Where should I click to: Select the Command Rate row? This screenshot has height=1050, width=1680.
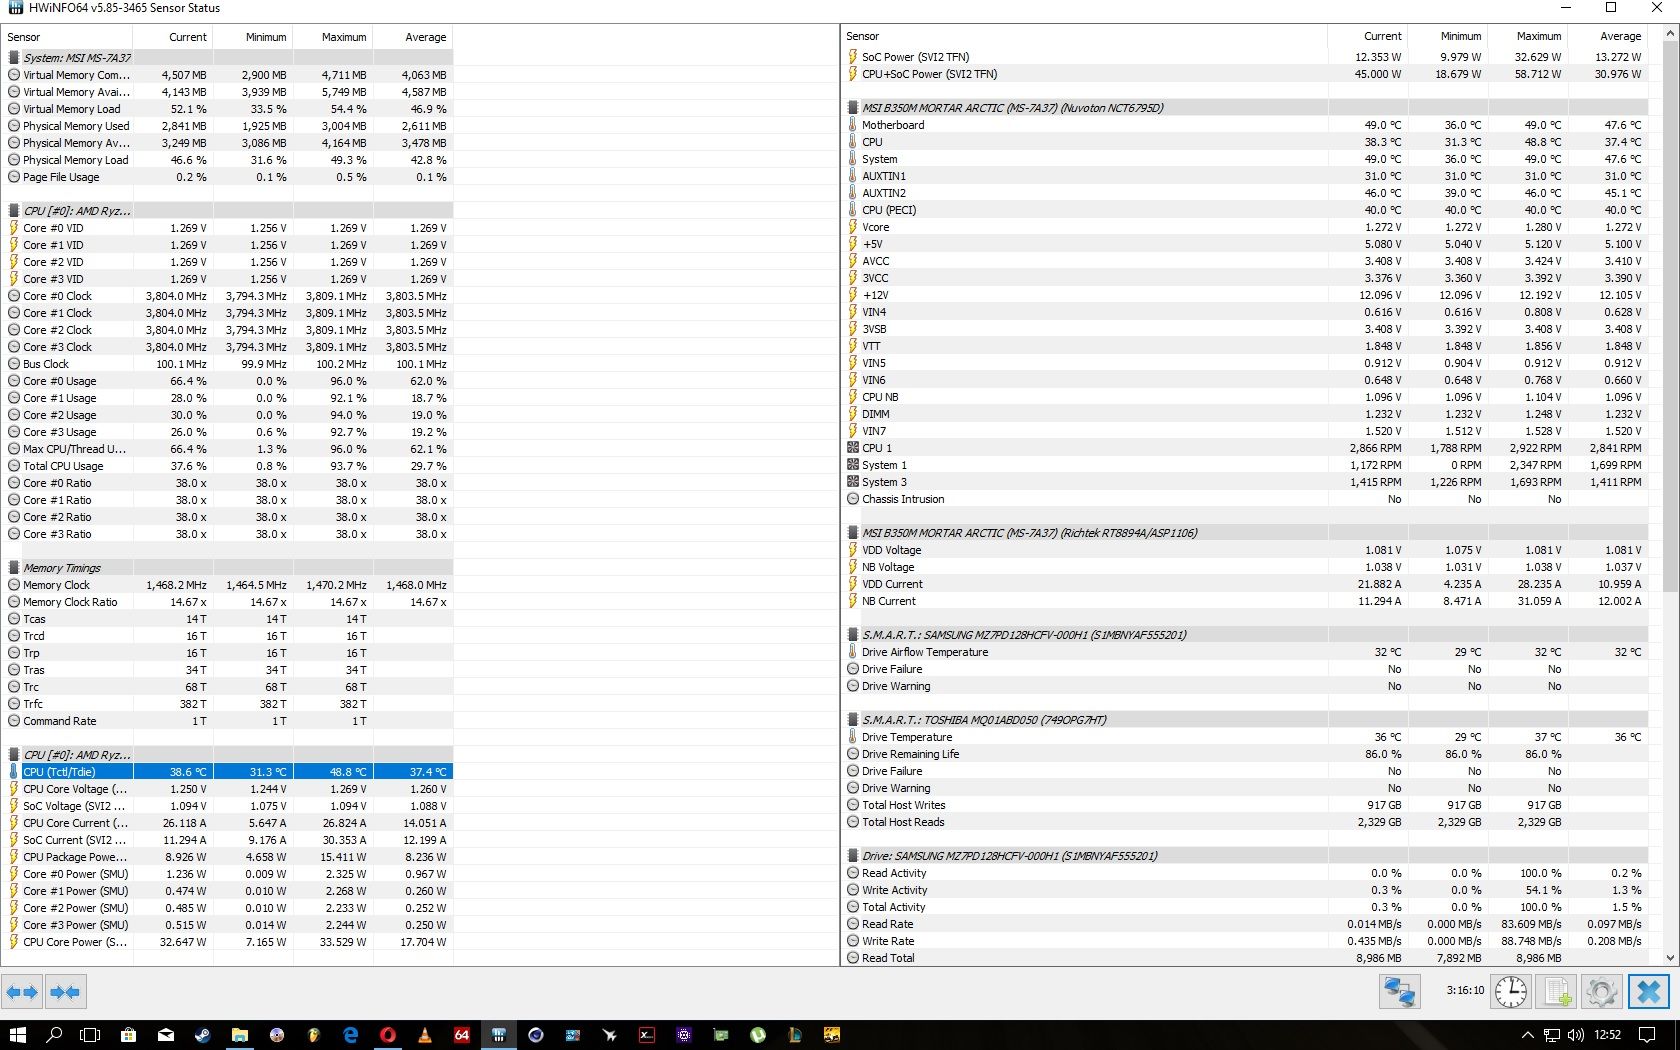click(x=229, y=720)
